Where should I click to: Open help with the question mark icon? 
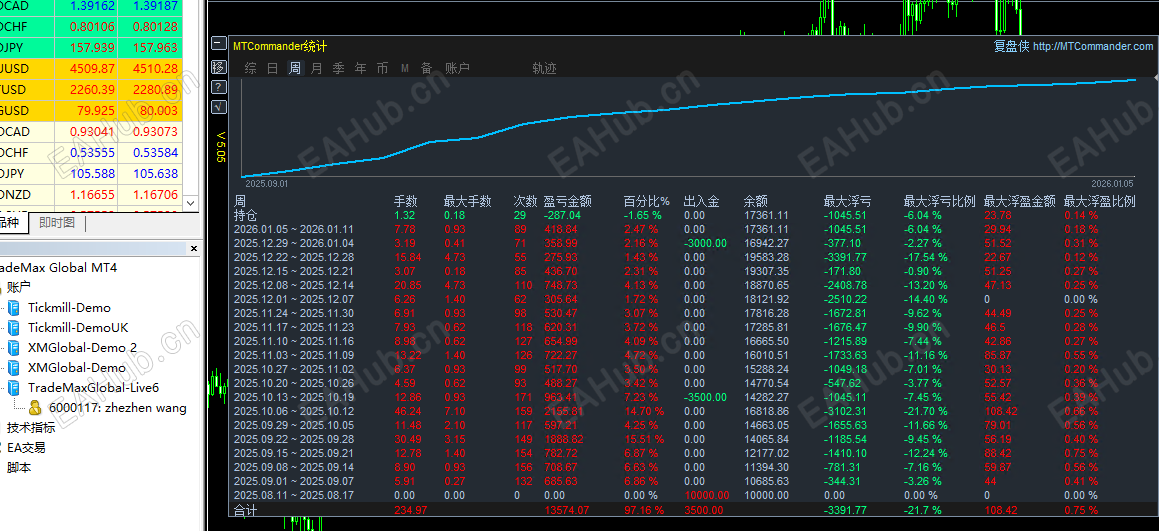click(x=218, y=87)
